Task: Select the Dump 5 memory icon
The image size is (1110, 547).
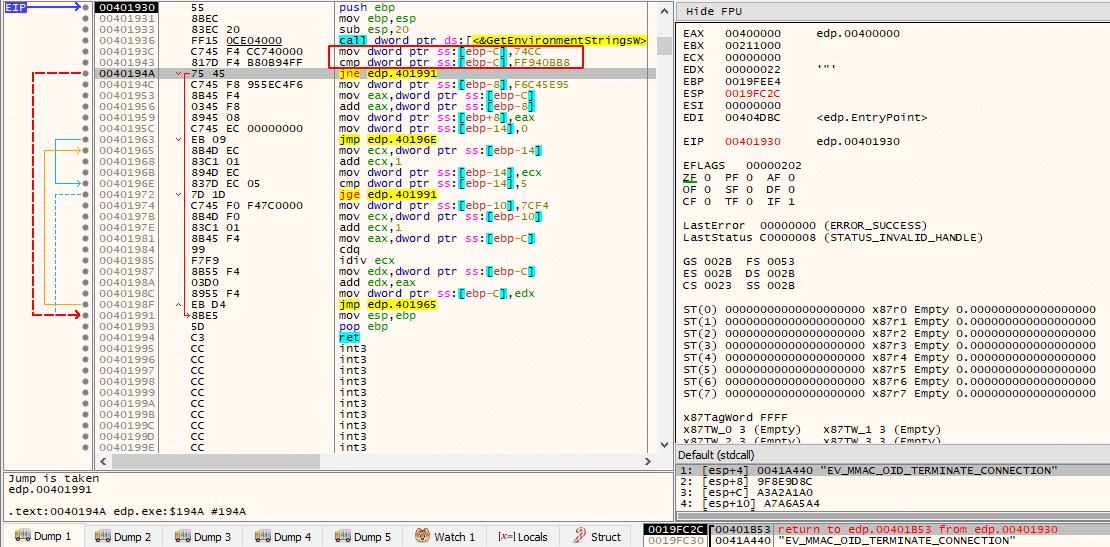Action: tap(343, 536)
